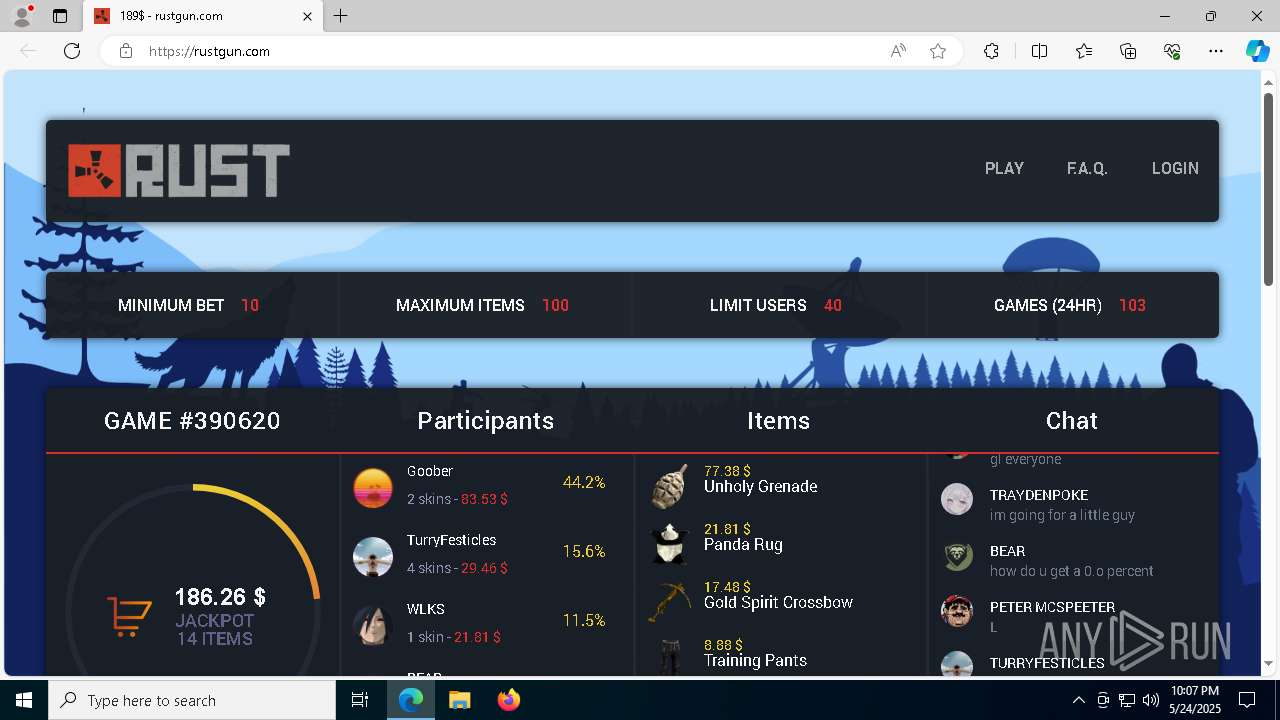Click the Gold Spirit Crossbow item name
Image resolution: width=1280 pixels, height=720 pixels.
(778, 603)
